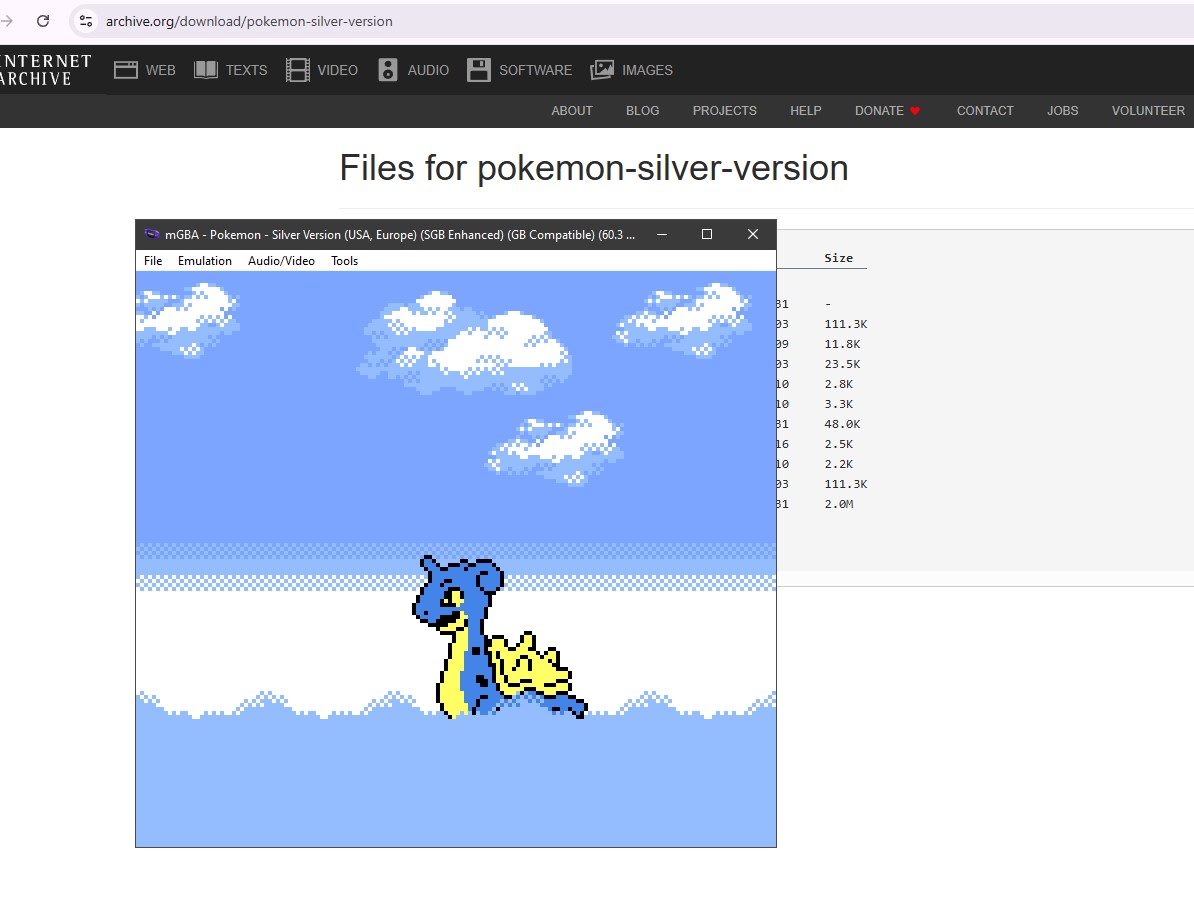Visit the BLOG link
Image resolution: width=1194 pixels, height=911 pixels.
pos(643,110)
